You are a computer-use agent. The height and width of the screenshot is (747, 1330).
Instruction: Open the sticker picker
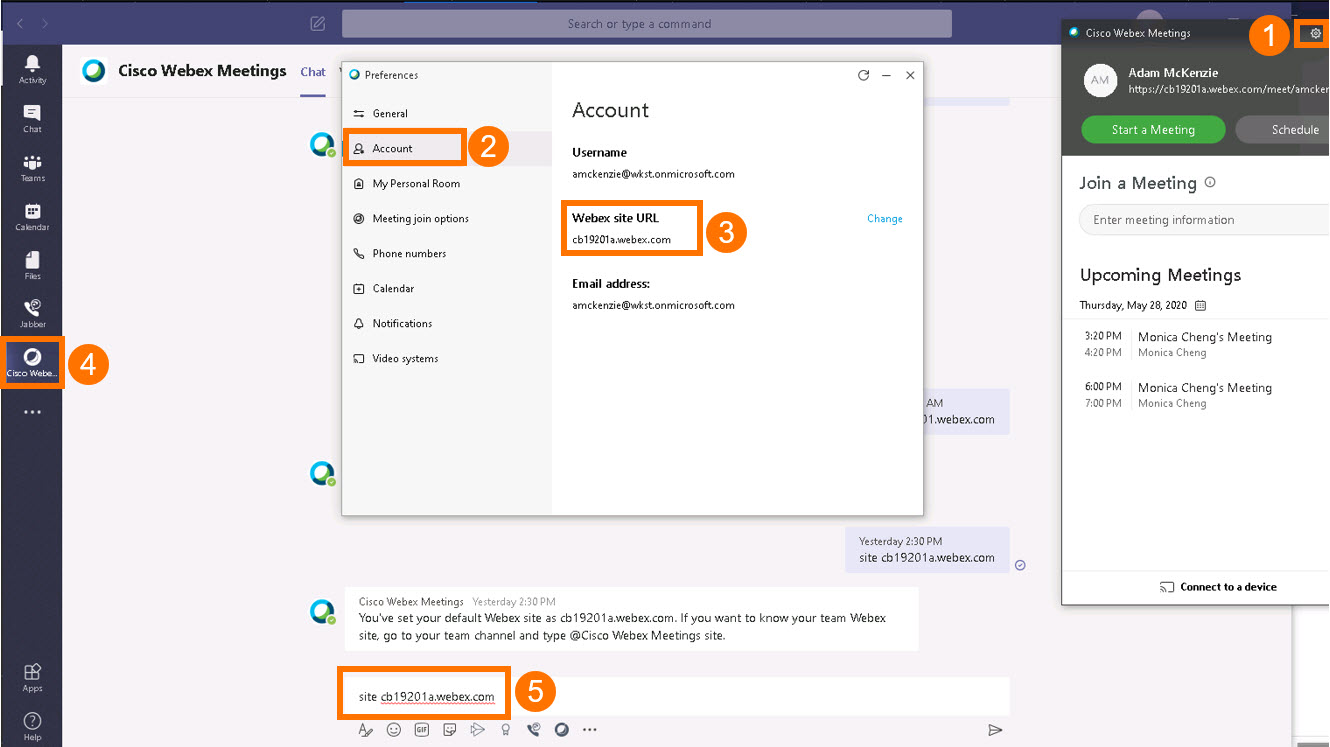click(450, 730)
